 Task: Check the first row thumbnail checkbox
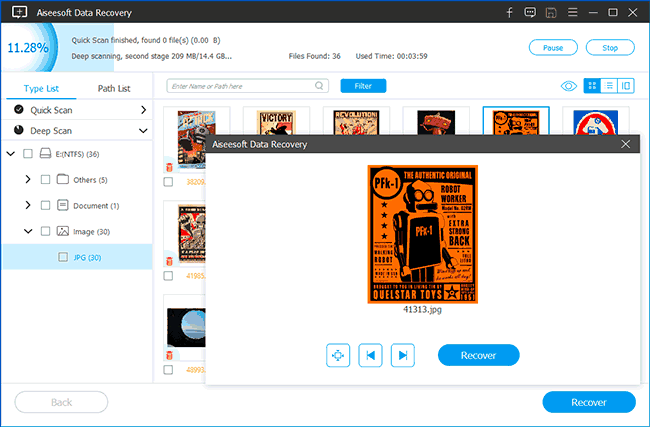coord(168,182)
